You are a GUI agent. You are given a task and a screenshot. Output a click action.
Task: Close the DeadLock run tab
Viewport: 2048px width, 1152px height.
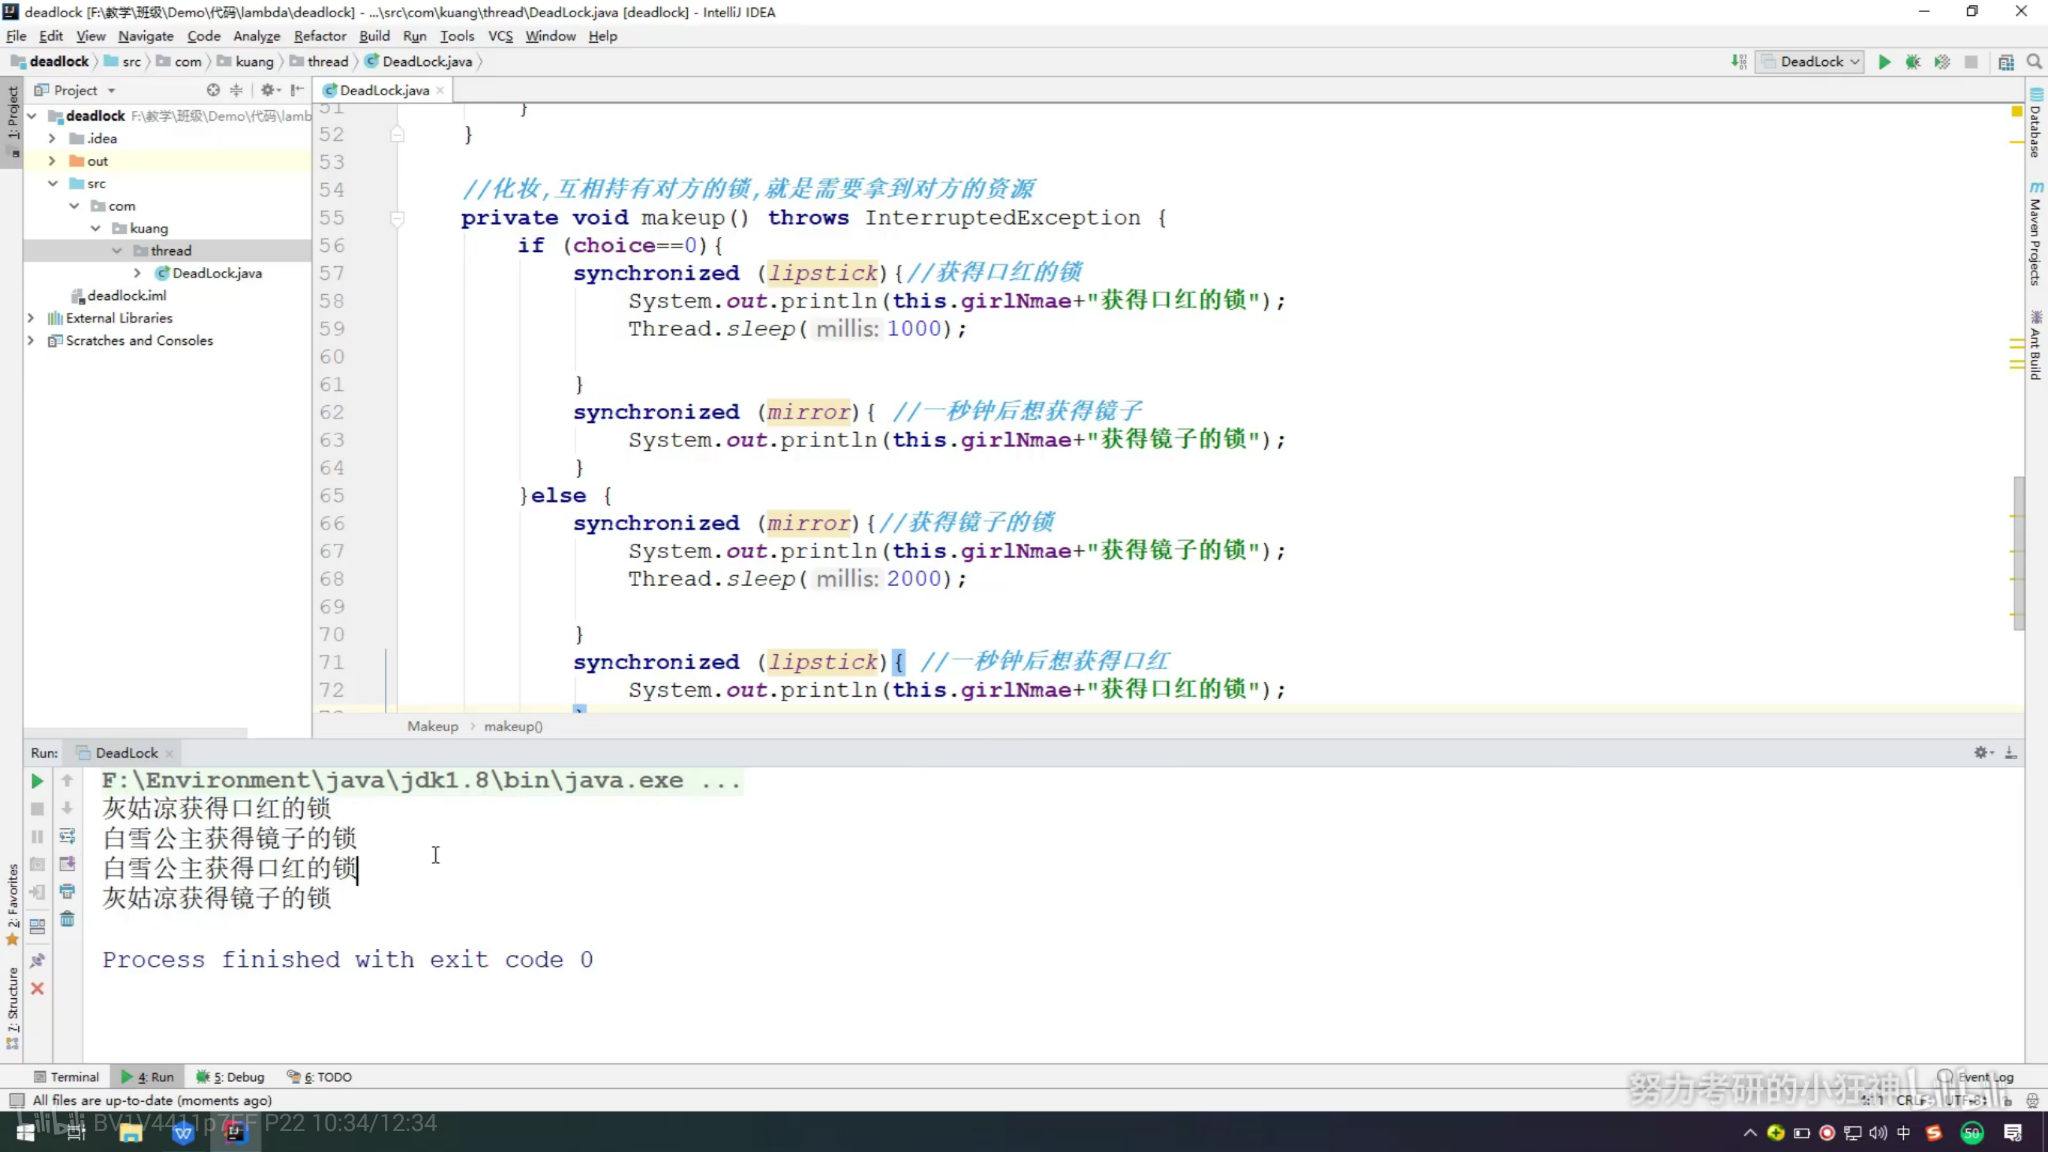click(169, 753)
